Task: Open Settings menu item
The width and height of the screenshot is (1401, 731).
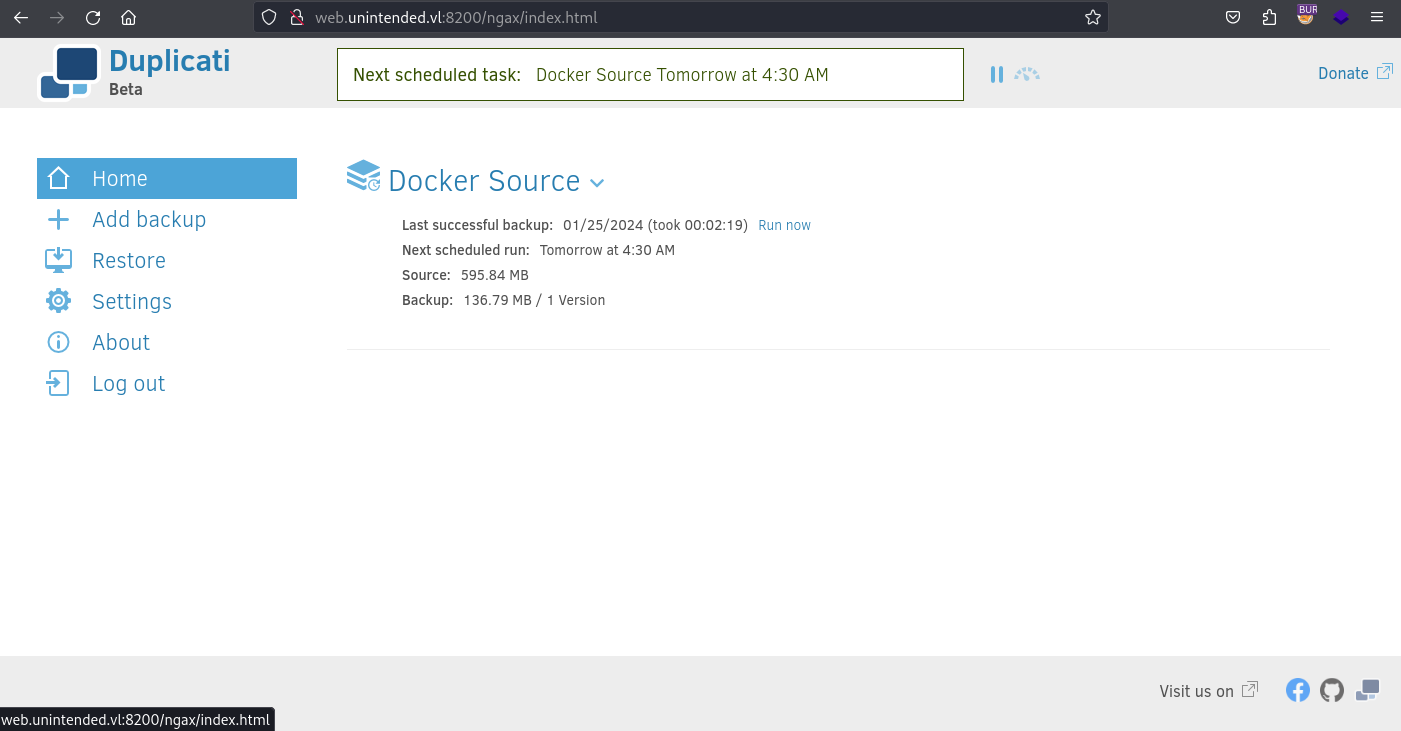Action: [x=167, y=301]
